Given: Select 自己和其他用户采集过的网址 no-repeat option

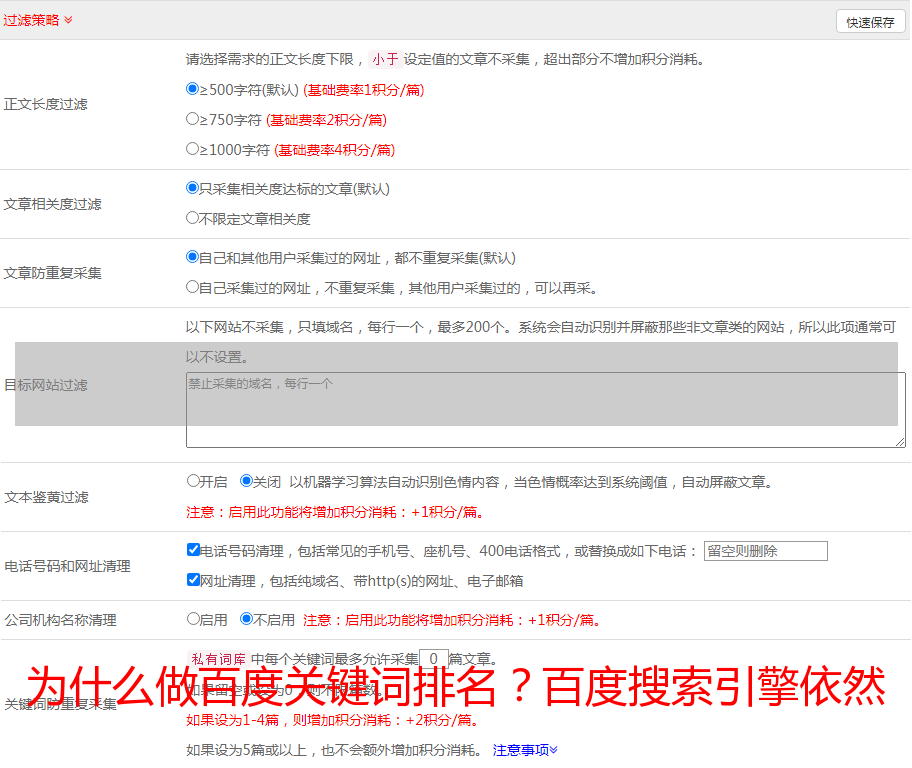Looking at the screenshot, I should pos(192,257).
